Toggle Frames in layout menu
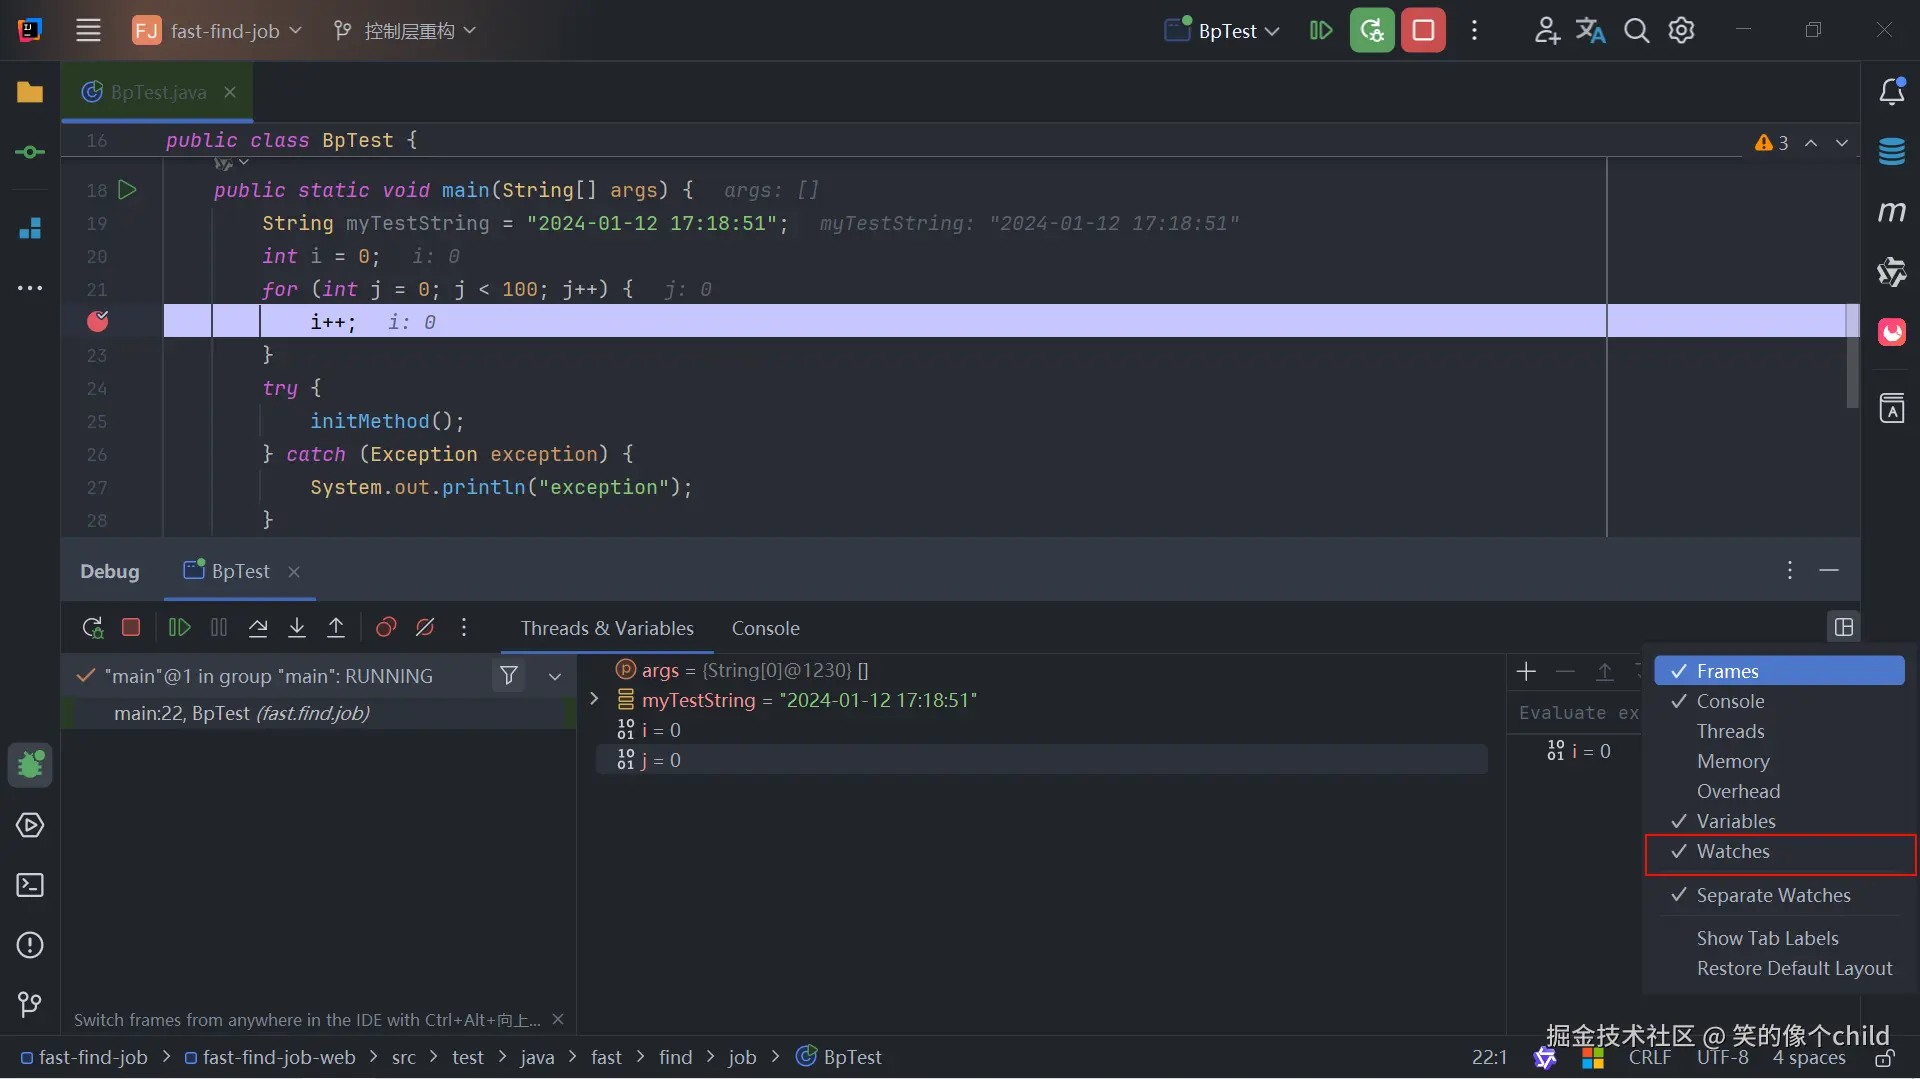Screen dimensions: 1920x1079 point(1779,671)
